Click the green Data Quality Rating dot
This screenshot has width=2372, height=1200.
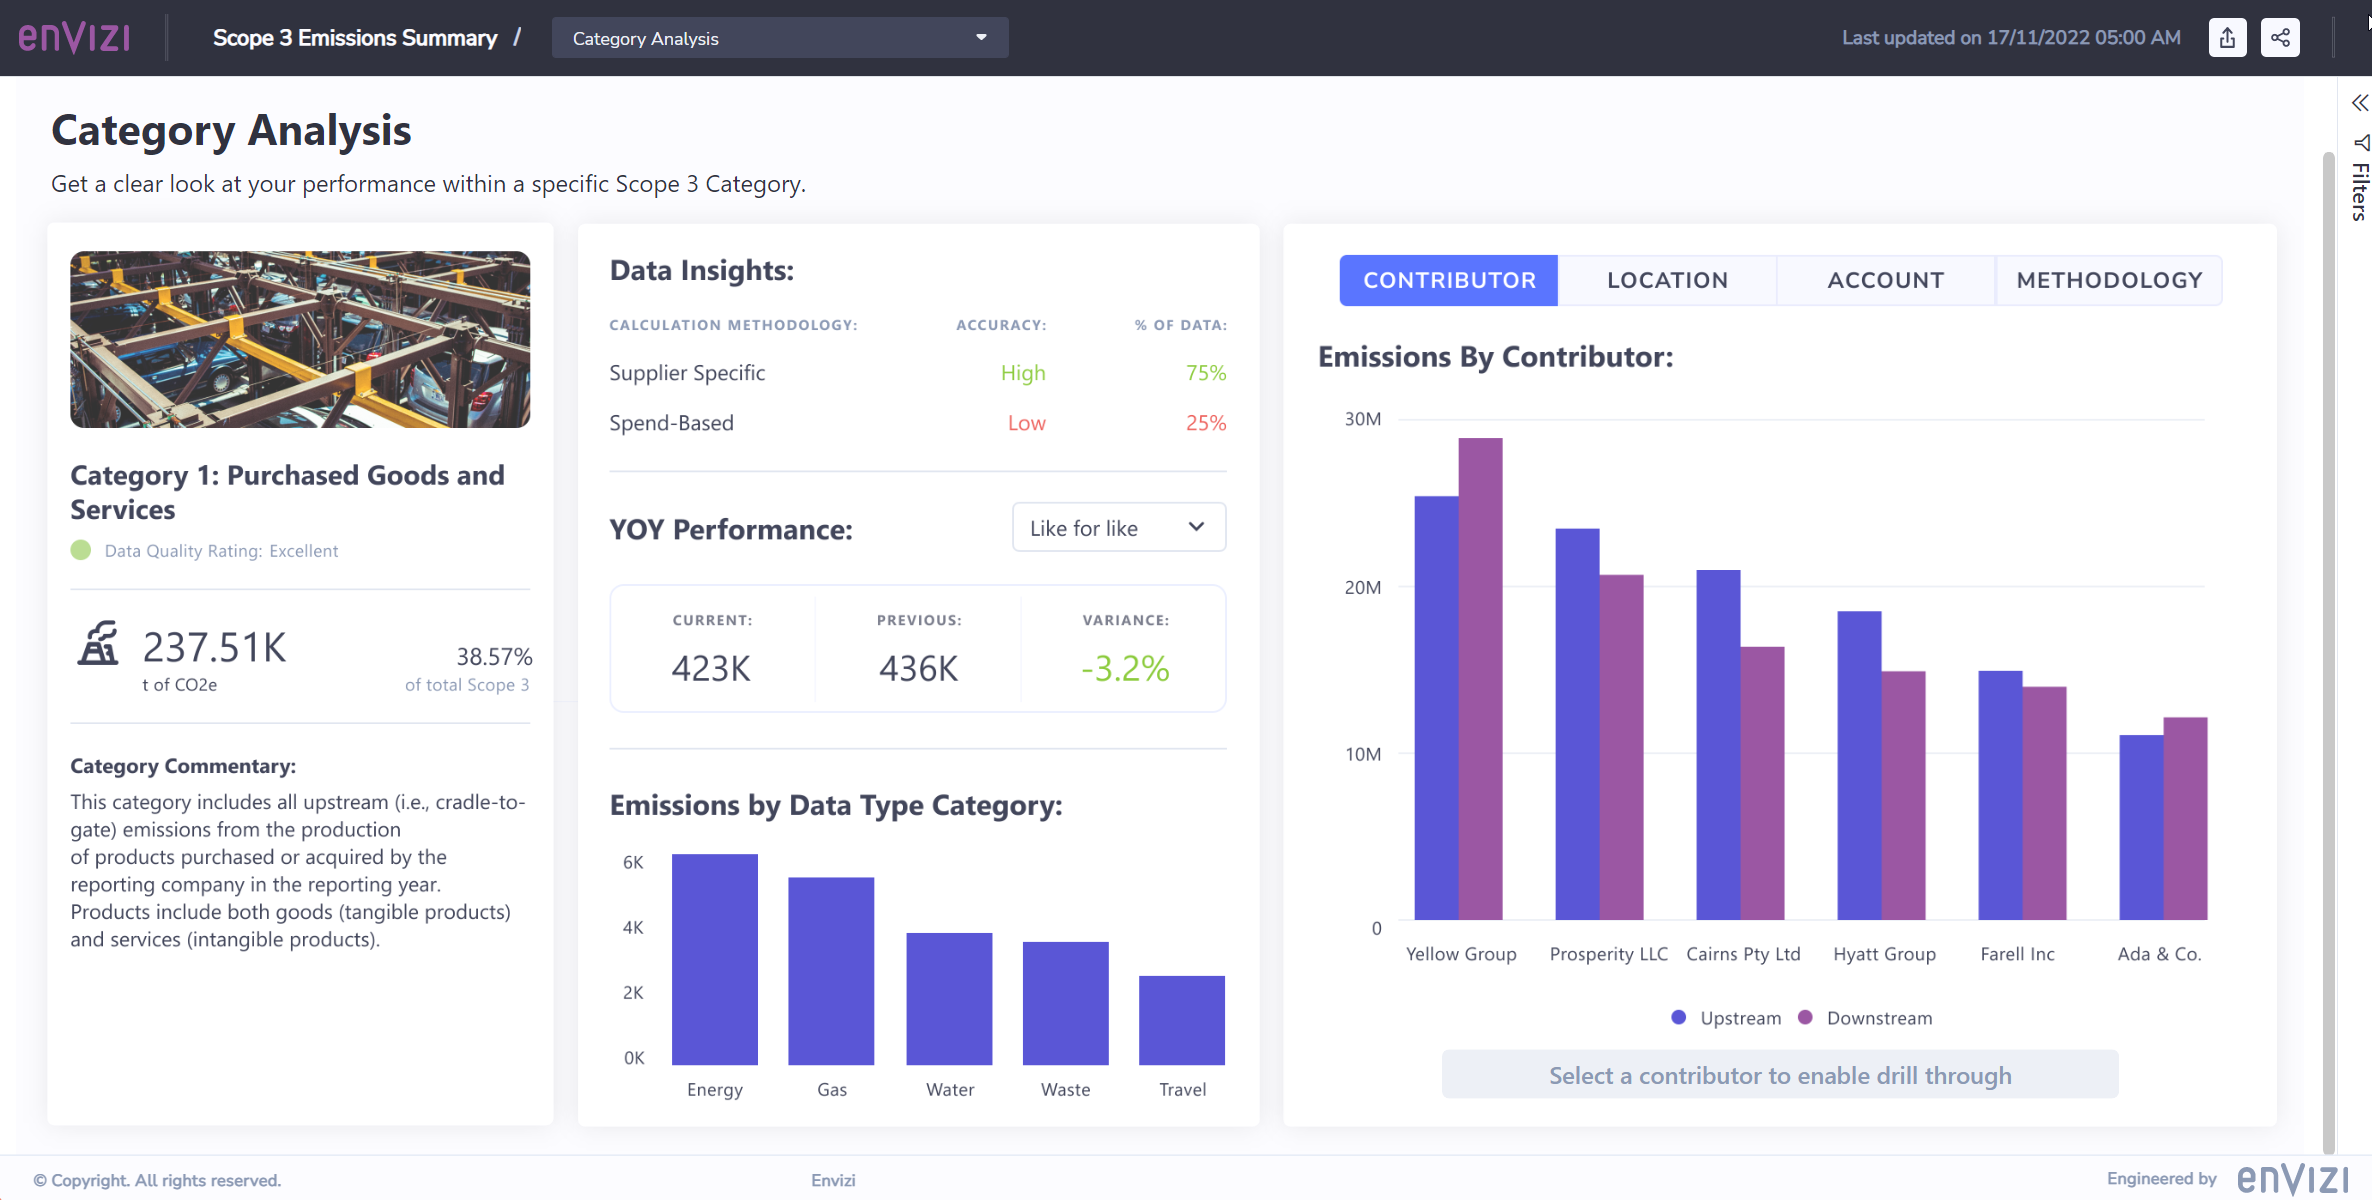coord(81,550)
